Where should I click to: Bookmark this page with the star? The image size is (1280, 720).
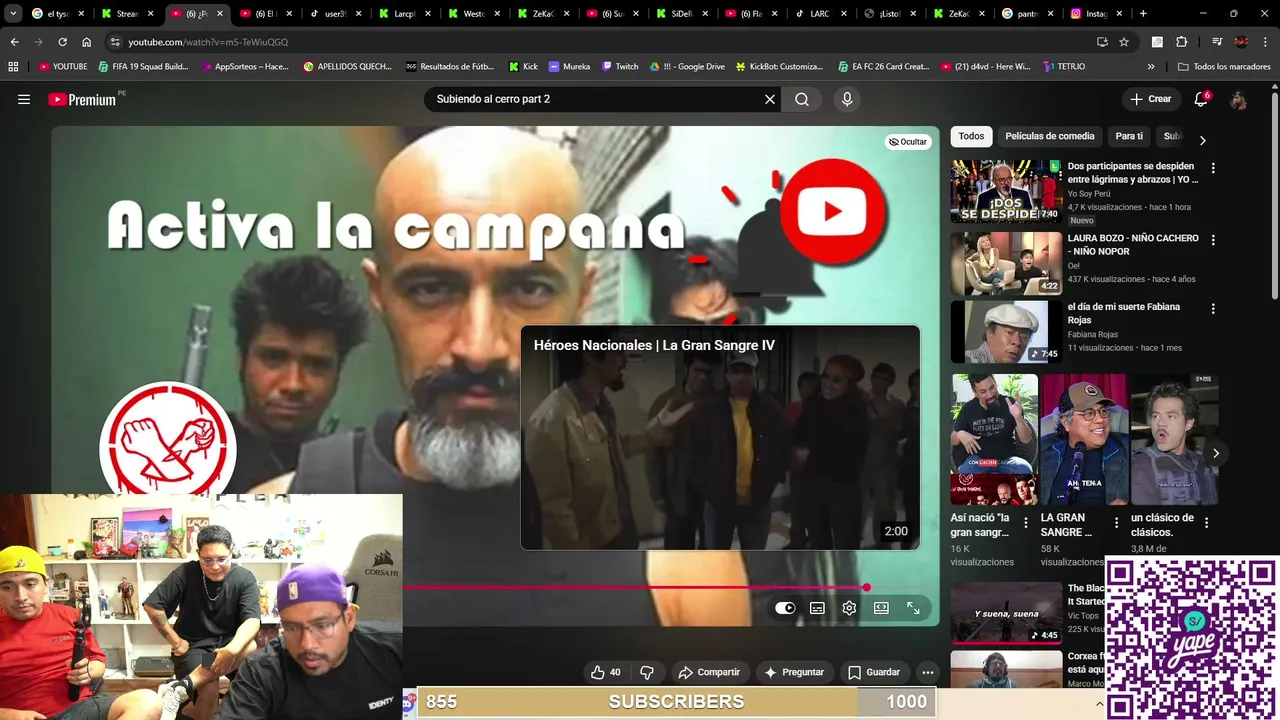coord(1124,42)
